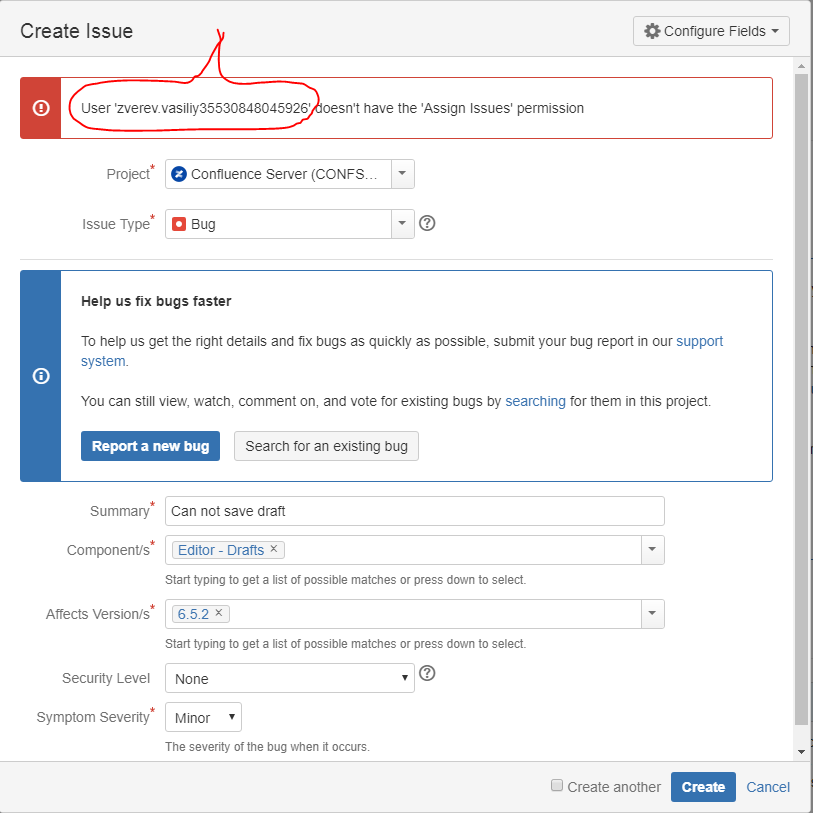This screenshot has height=813, width=813.
Task: Expand the Project dropdown arrow
Action: pos(402,174)
